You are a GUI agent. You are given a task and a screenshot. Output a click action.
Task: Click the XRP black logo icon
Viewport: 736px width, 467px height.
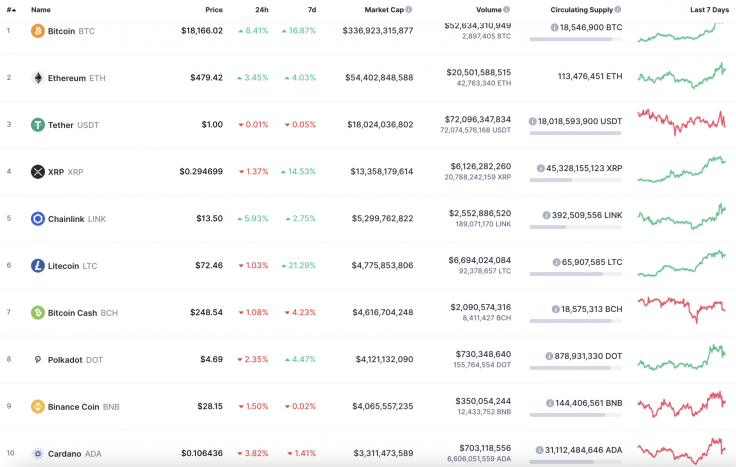click(38, 172)
